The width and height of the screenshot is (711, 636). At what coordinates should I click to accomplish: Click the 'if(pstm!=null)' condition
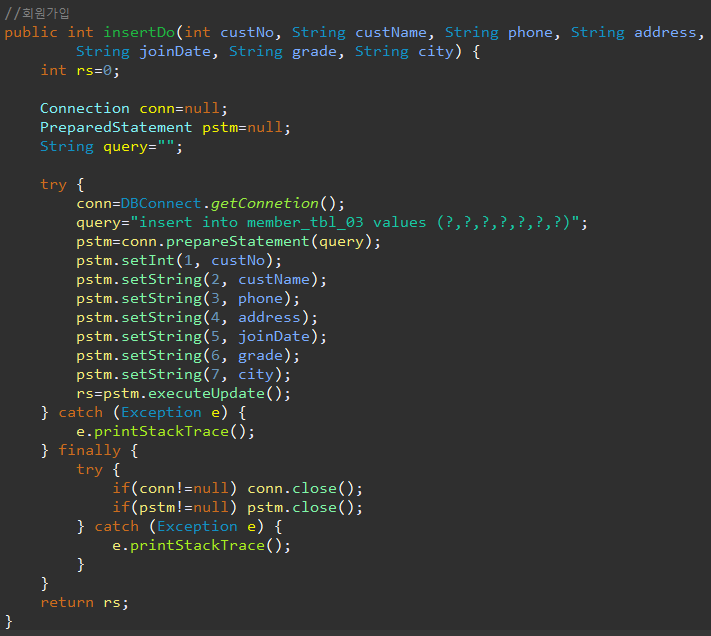click(x=175, y=508)
